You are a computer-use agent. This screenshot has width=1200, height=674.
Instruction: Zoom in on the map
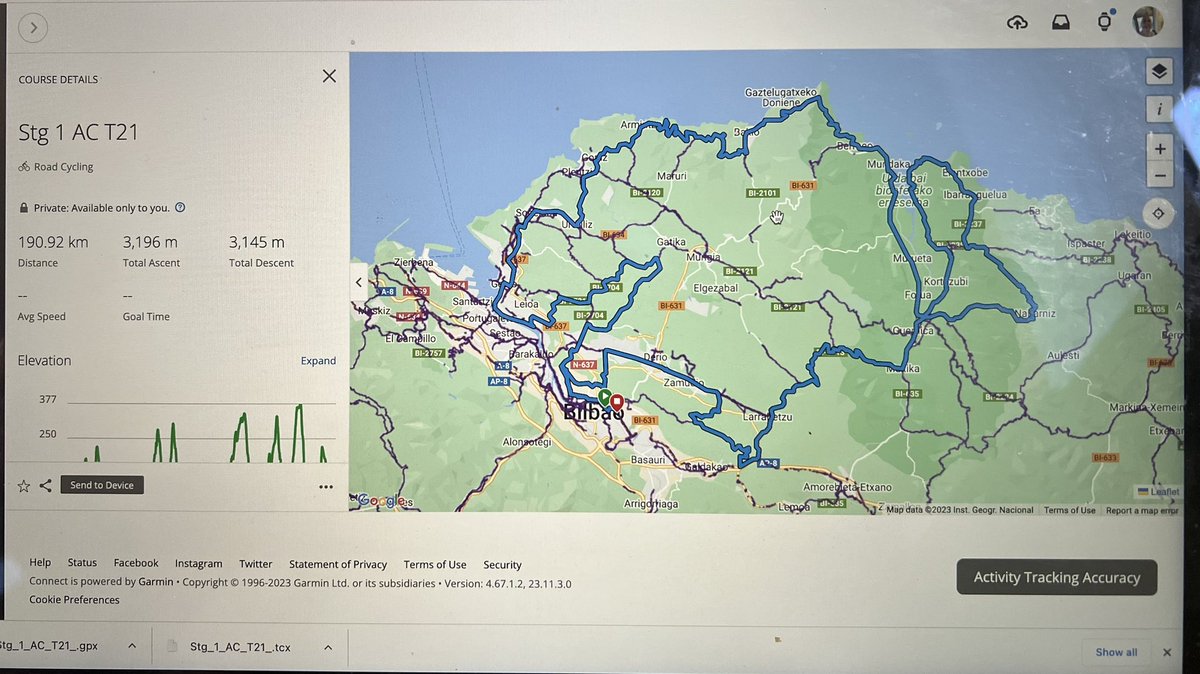click(x=1159, y=149)
